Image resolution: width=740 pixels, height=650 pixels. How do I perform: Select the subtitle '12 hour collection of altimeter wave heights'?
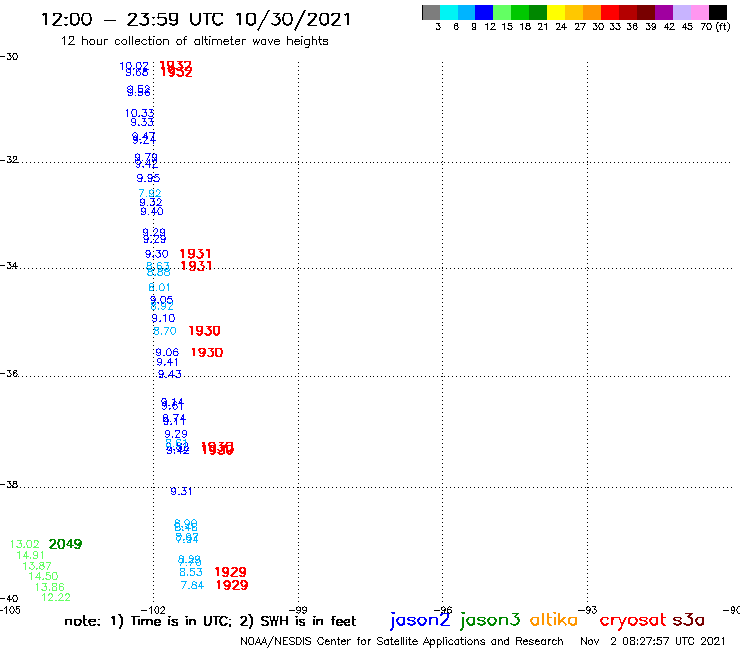click(x=194, y=41)
